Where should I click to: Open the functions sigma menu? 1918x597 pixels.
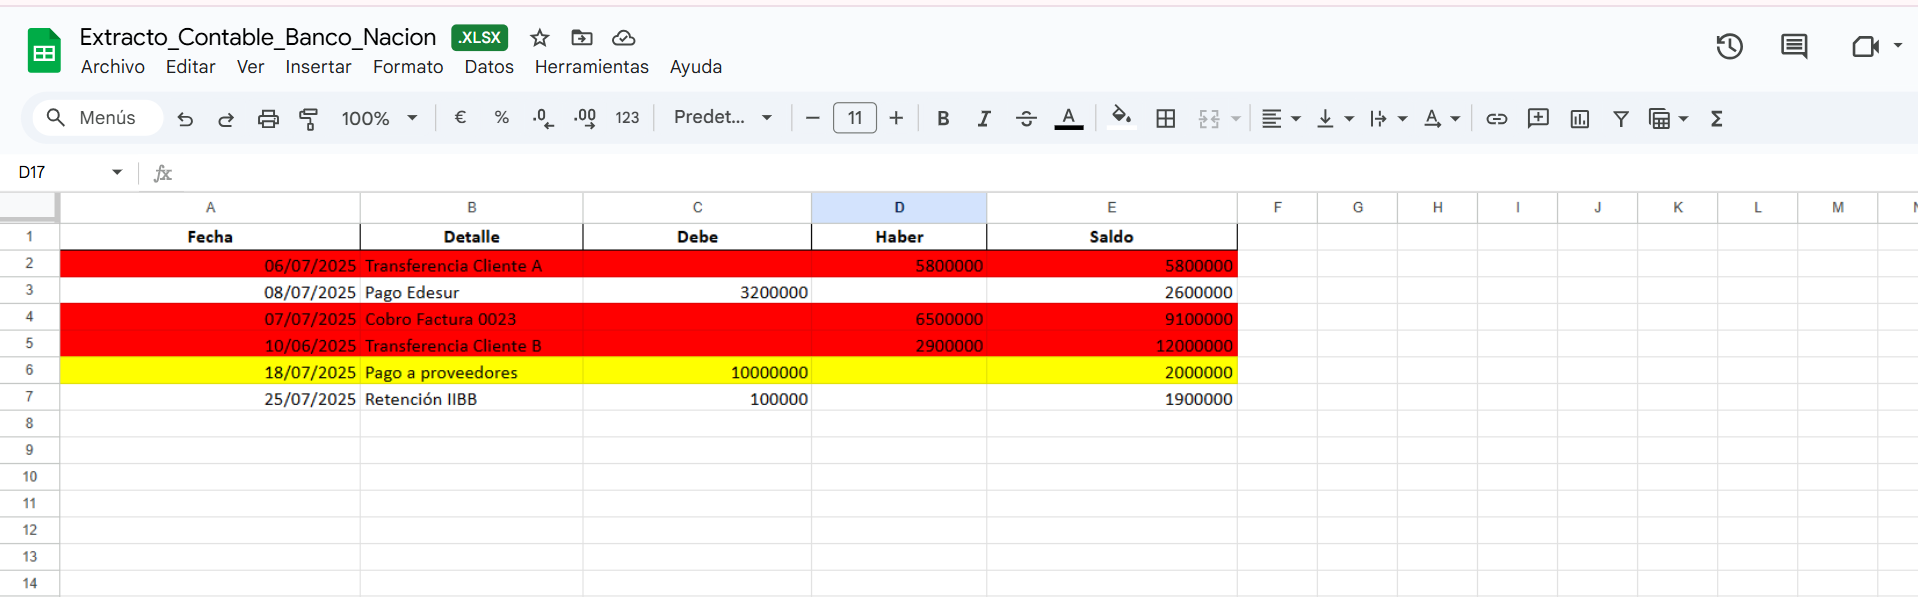click(x=1716, y=119)
